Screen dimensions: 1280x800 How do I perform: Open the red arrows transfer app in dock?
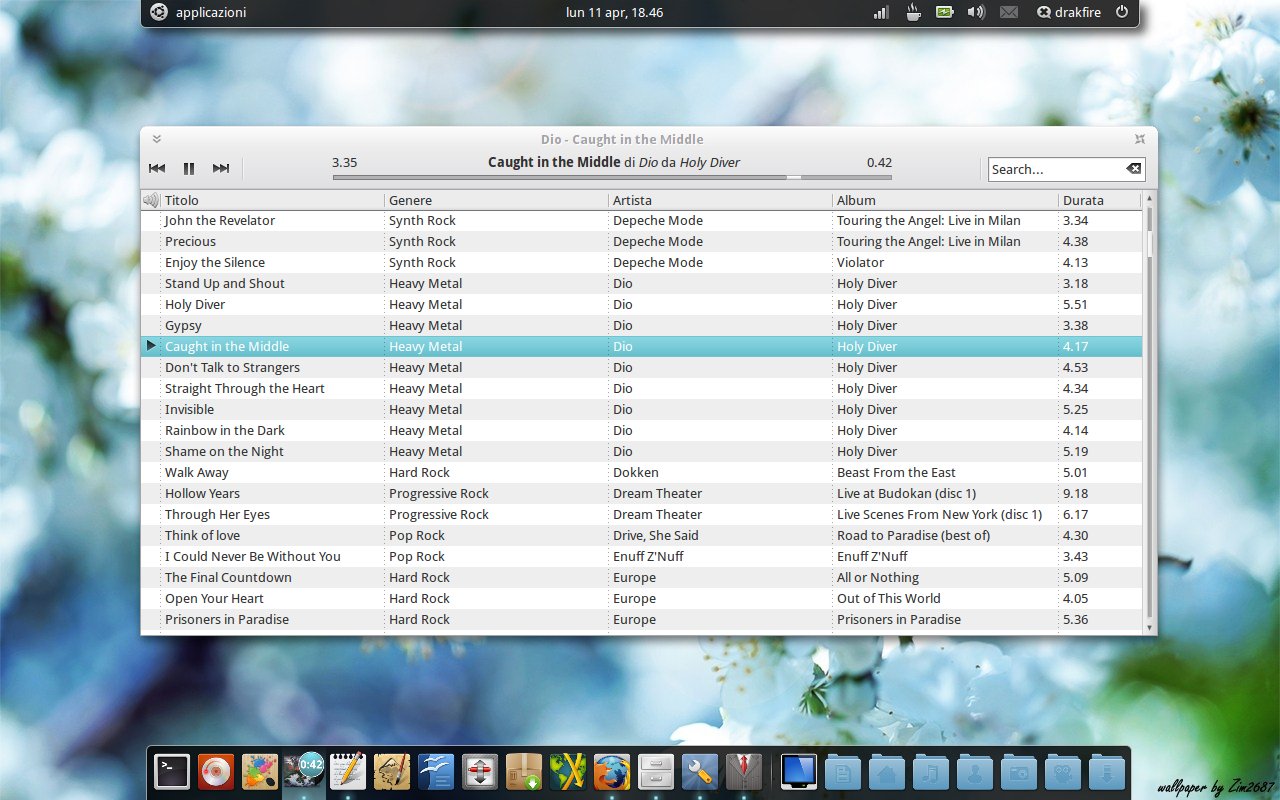click(480, 772)
